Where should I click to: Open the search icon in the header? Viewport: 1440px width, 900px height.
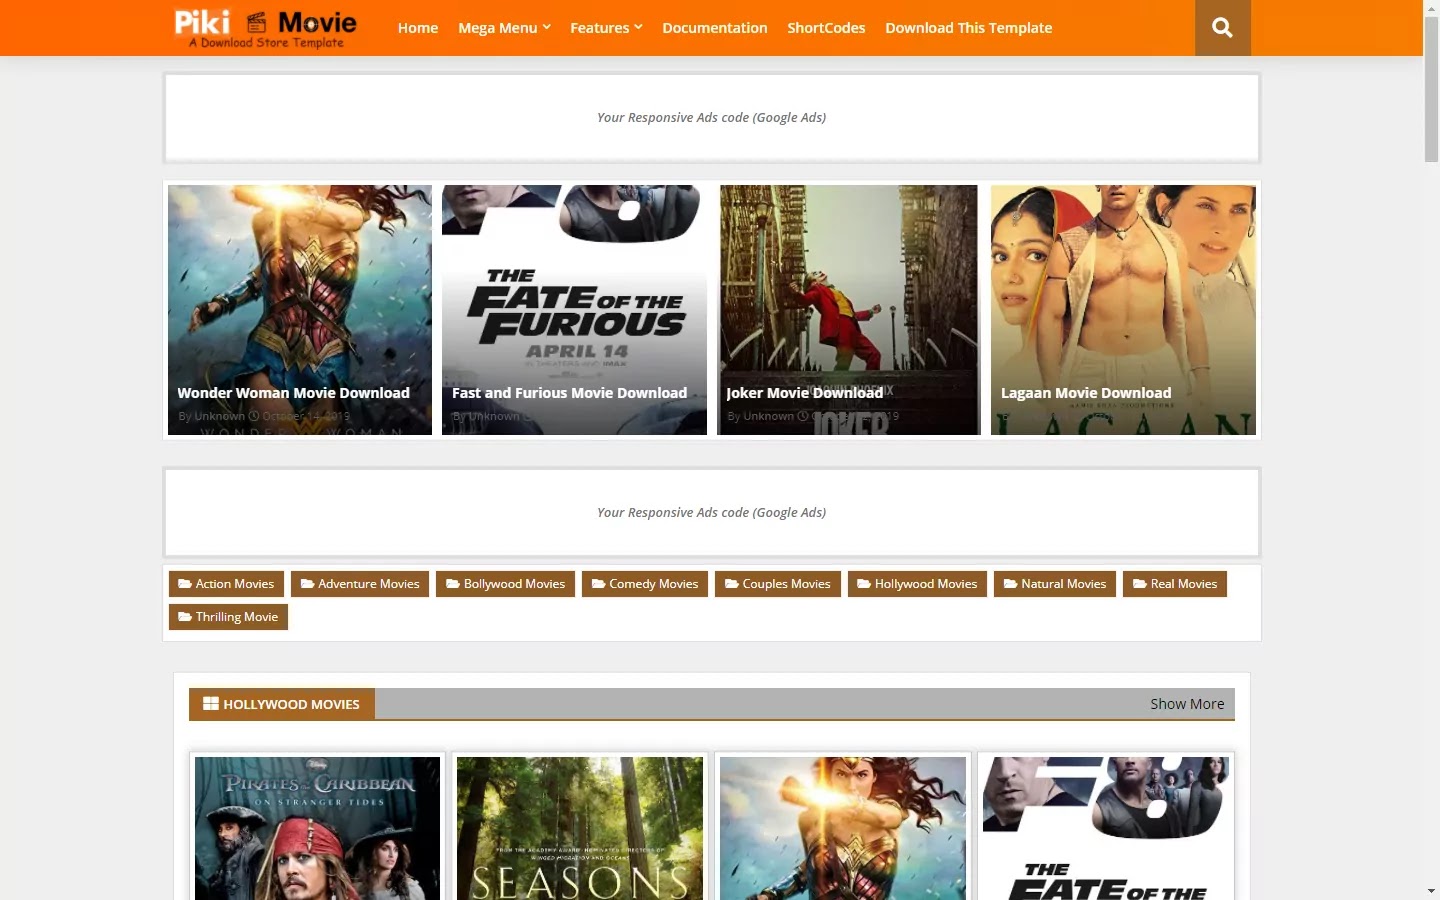[1222, 28]
